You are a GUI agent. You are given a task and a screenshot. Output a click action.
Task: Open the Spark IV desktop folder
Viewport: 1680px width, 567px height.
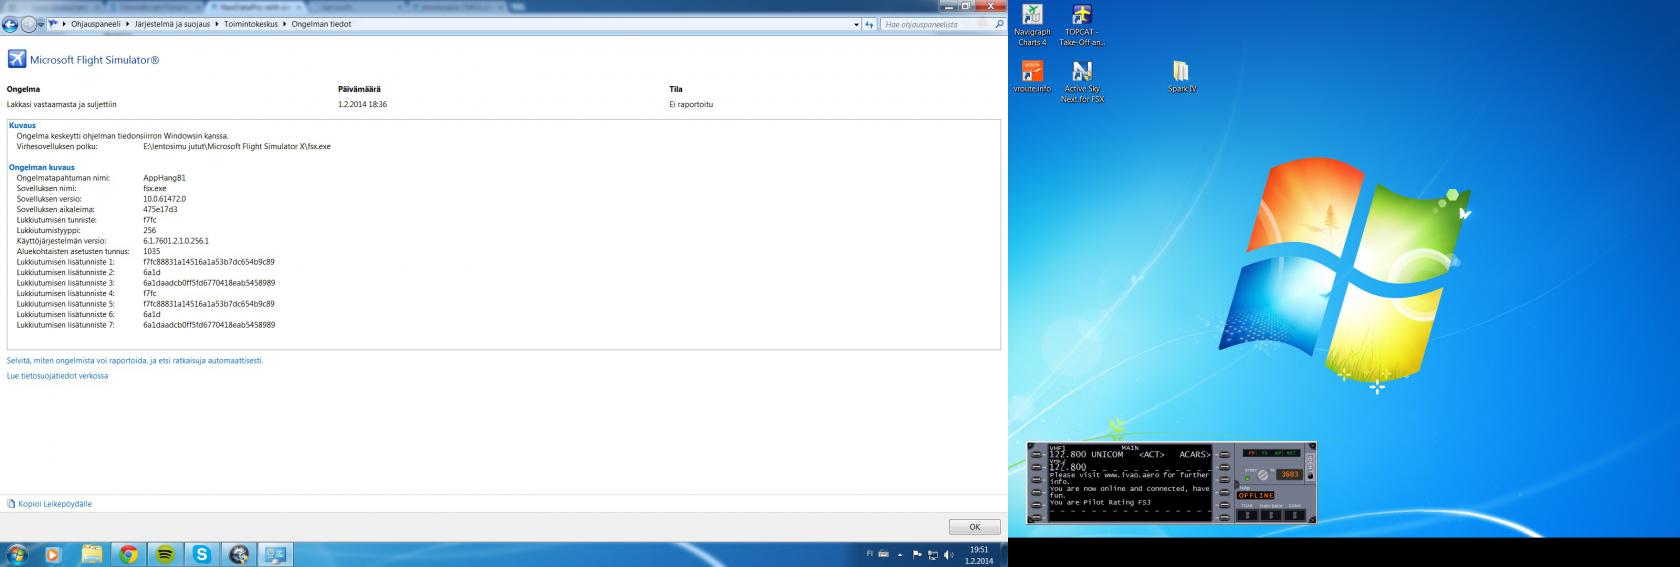1181,77
